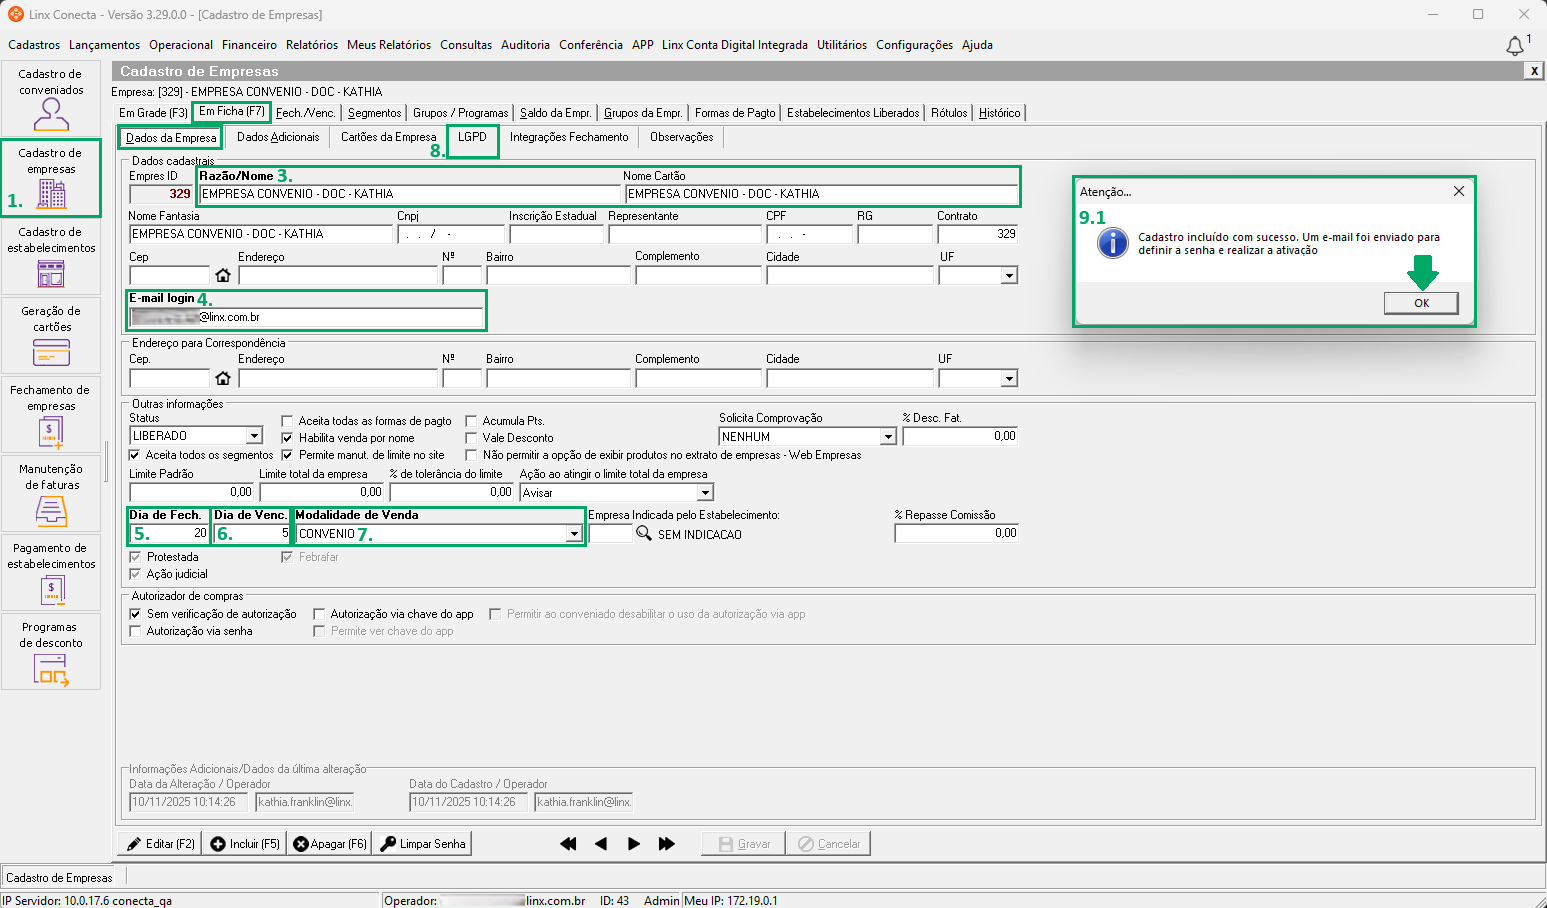The width and height of the screenshot is (1547, 908).
Task: Click the notification bell icon
Action: [1515, 46]
